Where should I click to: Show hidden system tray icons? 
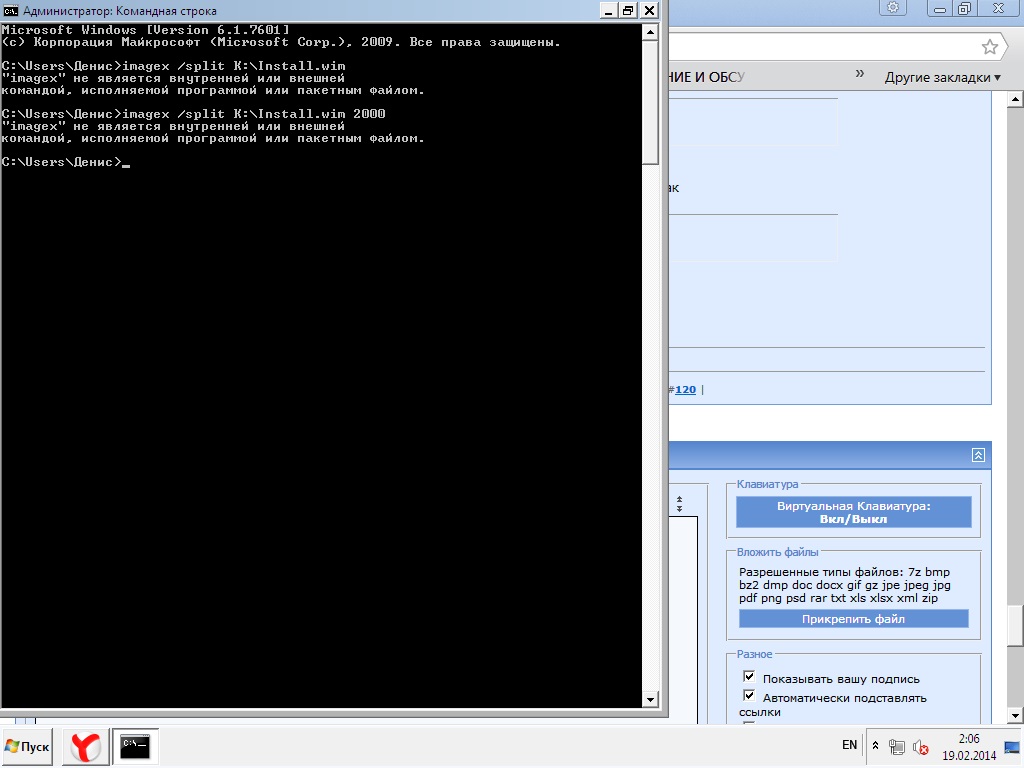[876, 746]
